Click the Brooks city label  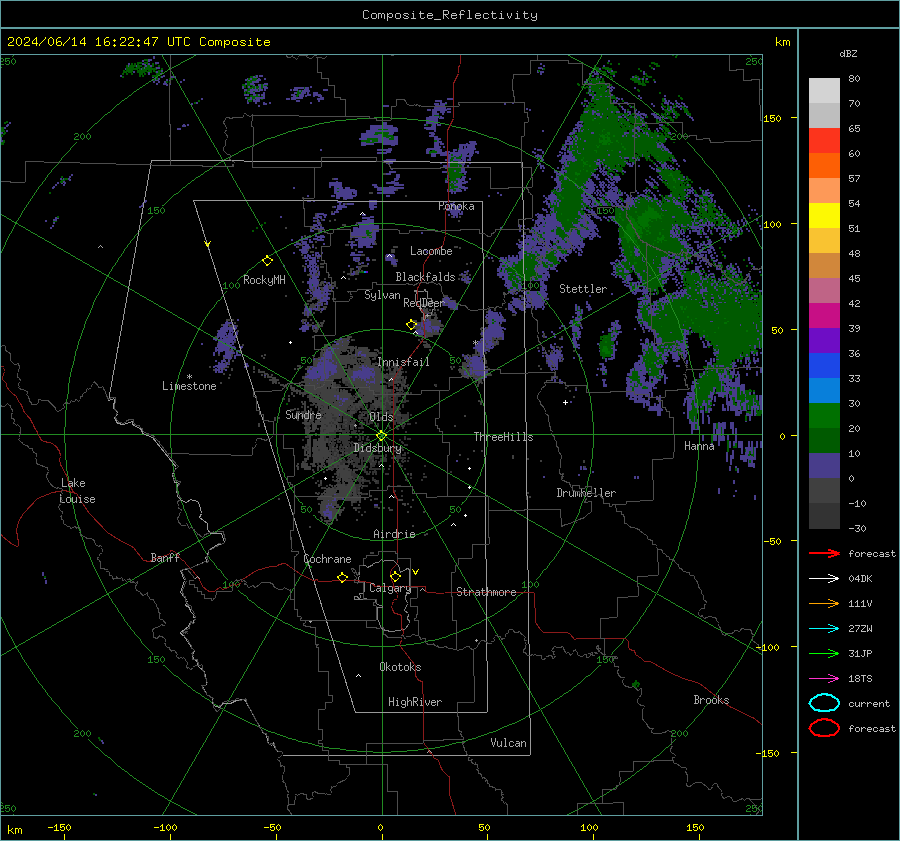(x=711, y=700)
